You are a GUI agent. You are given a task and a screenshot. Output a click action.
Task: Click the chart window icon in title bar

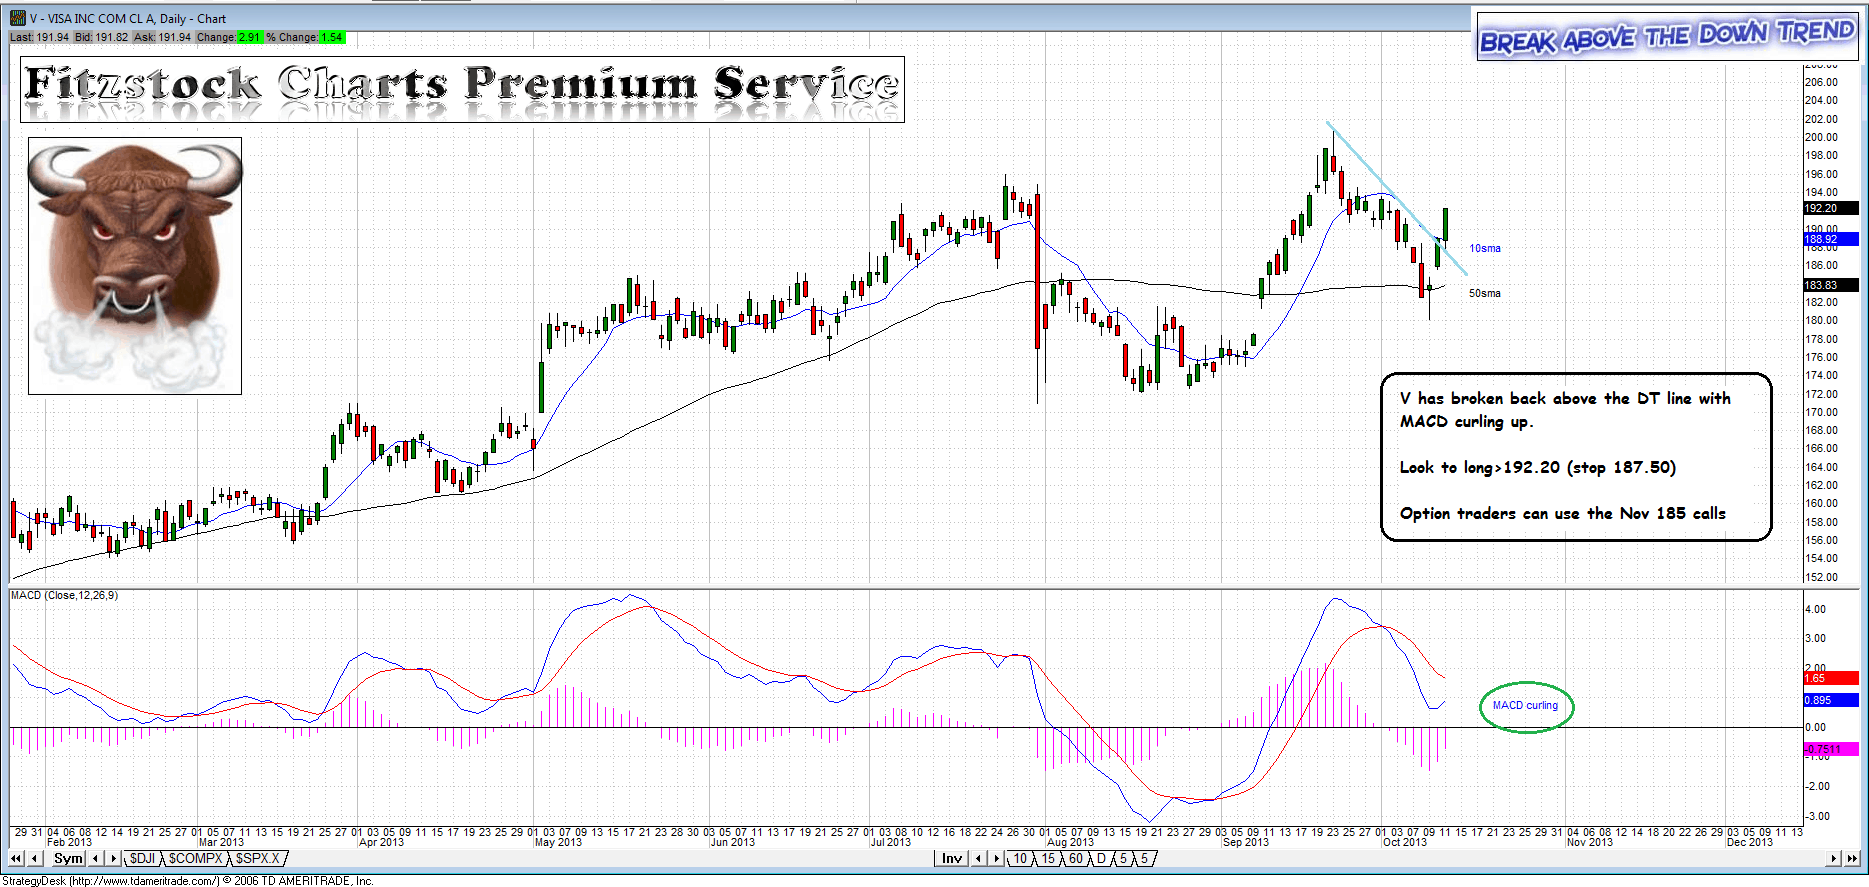tap(17, 18)
